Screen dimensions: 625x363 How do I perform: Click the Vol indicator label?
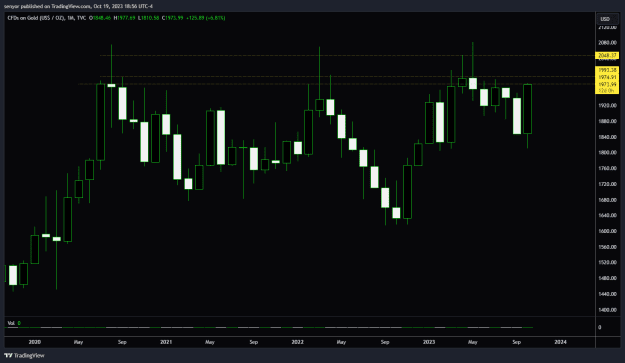11,323
